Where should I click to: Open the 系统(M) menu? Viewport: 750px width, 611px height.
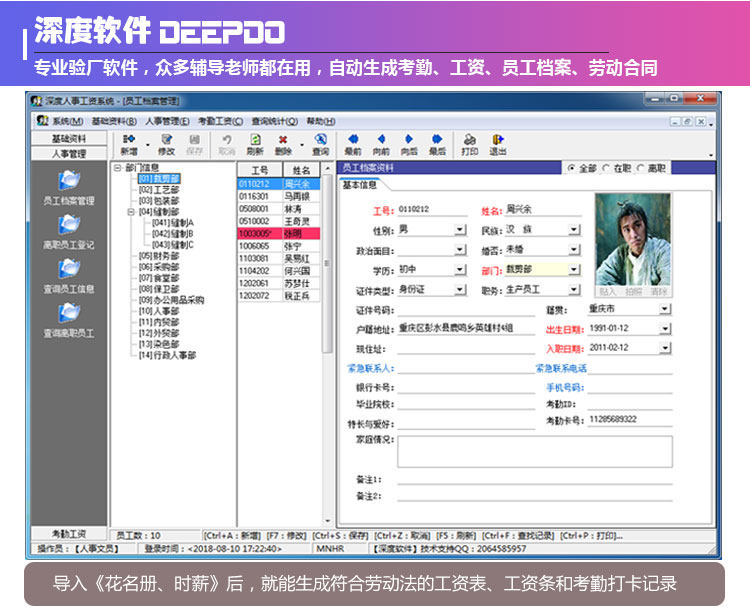coord(67,122)
